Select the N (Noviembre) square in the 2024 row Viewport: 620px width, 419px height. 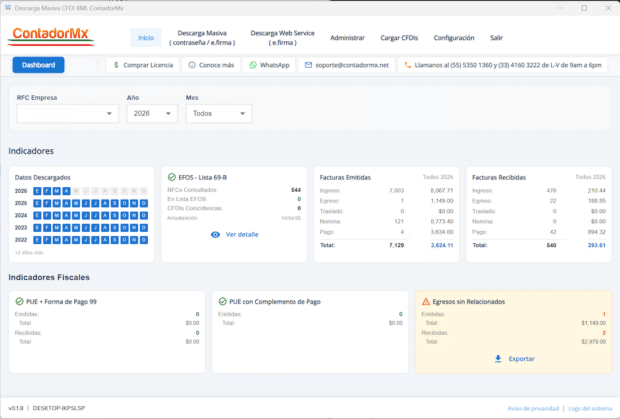[134, 215]
